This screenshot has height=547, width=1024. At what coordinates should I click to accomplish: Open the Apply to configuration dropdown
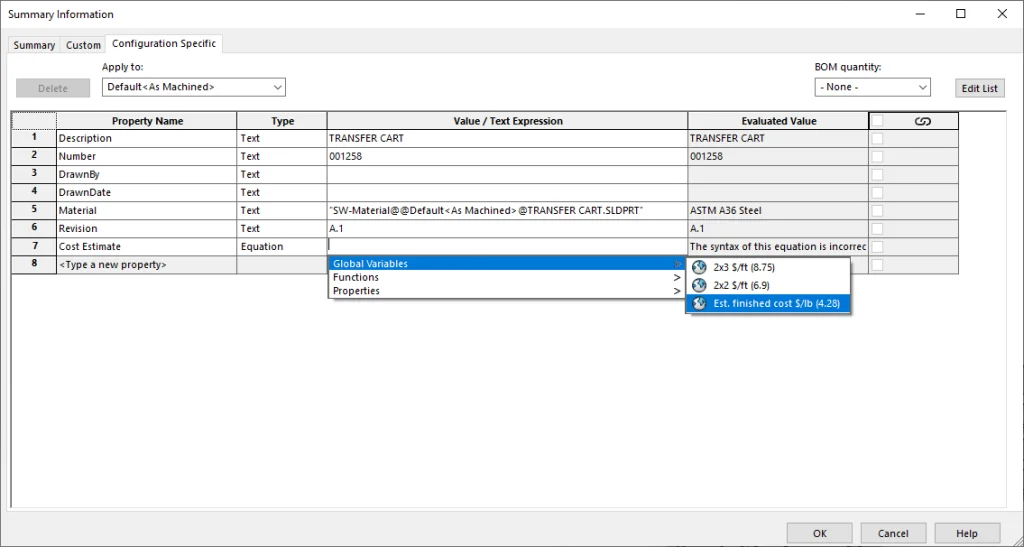point(194,88)
